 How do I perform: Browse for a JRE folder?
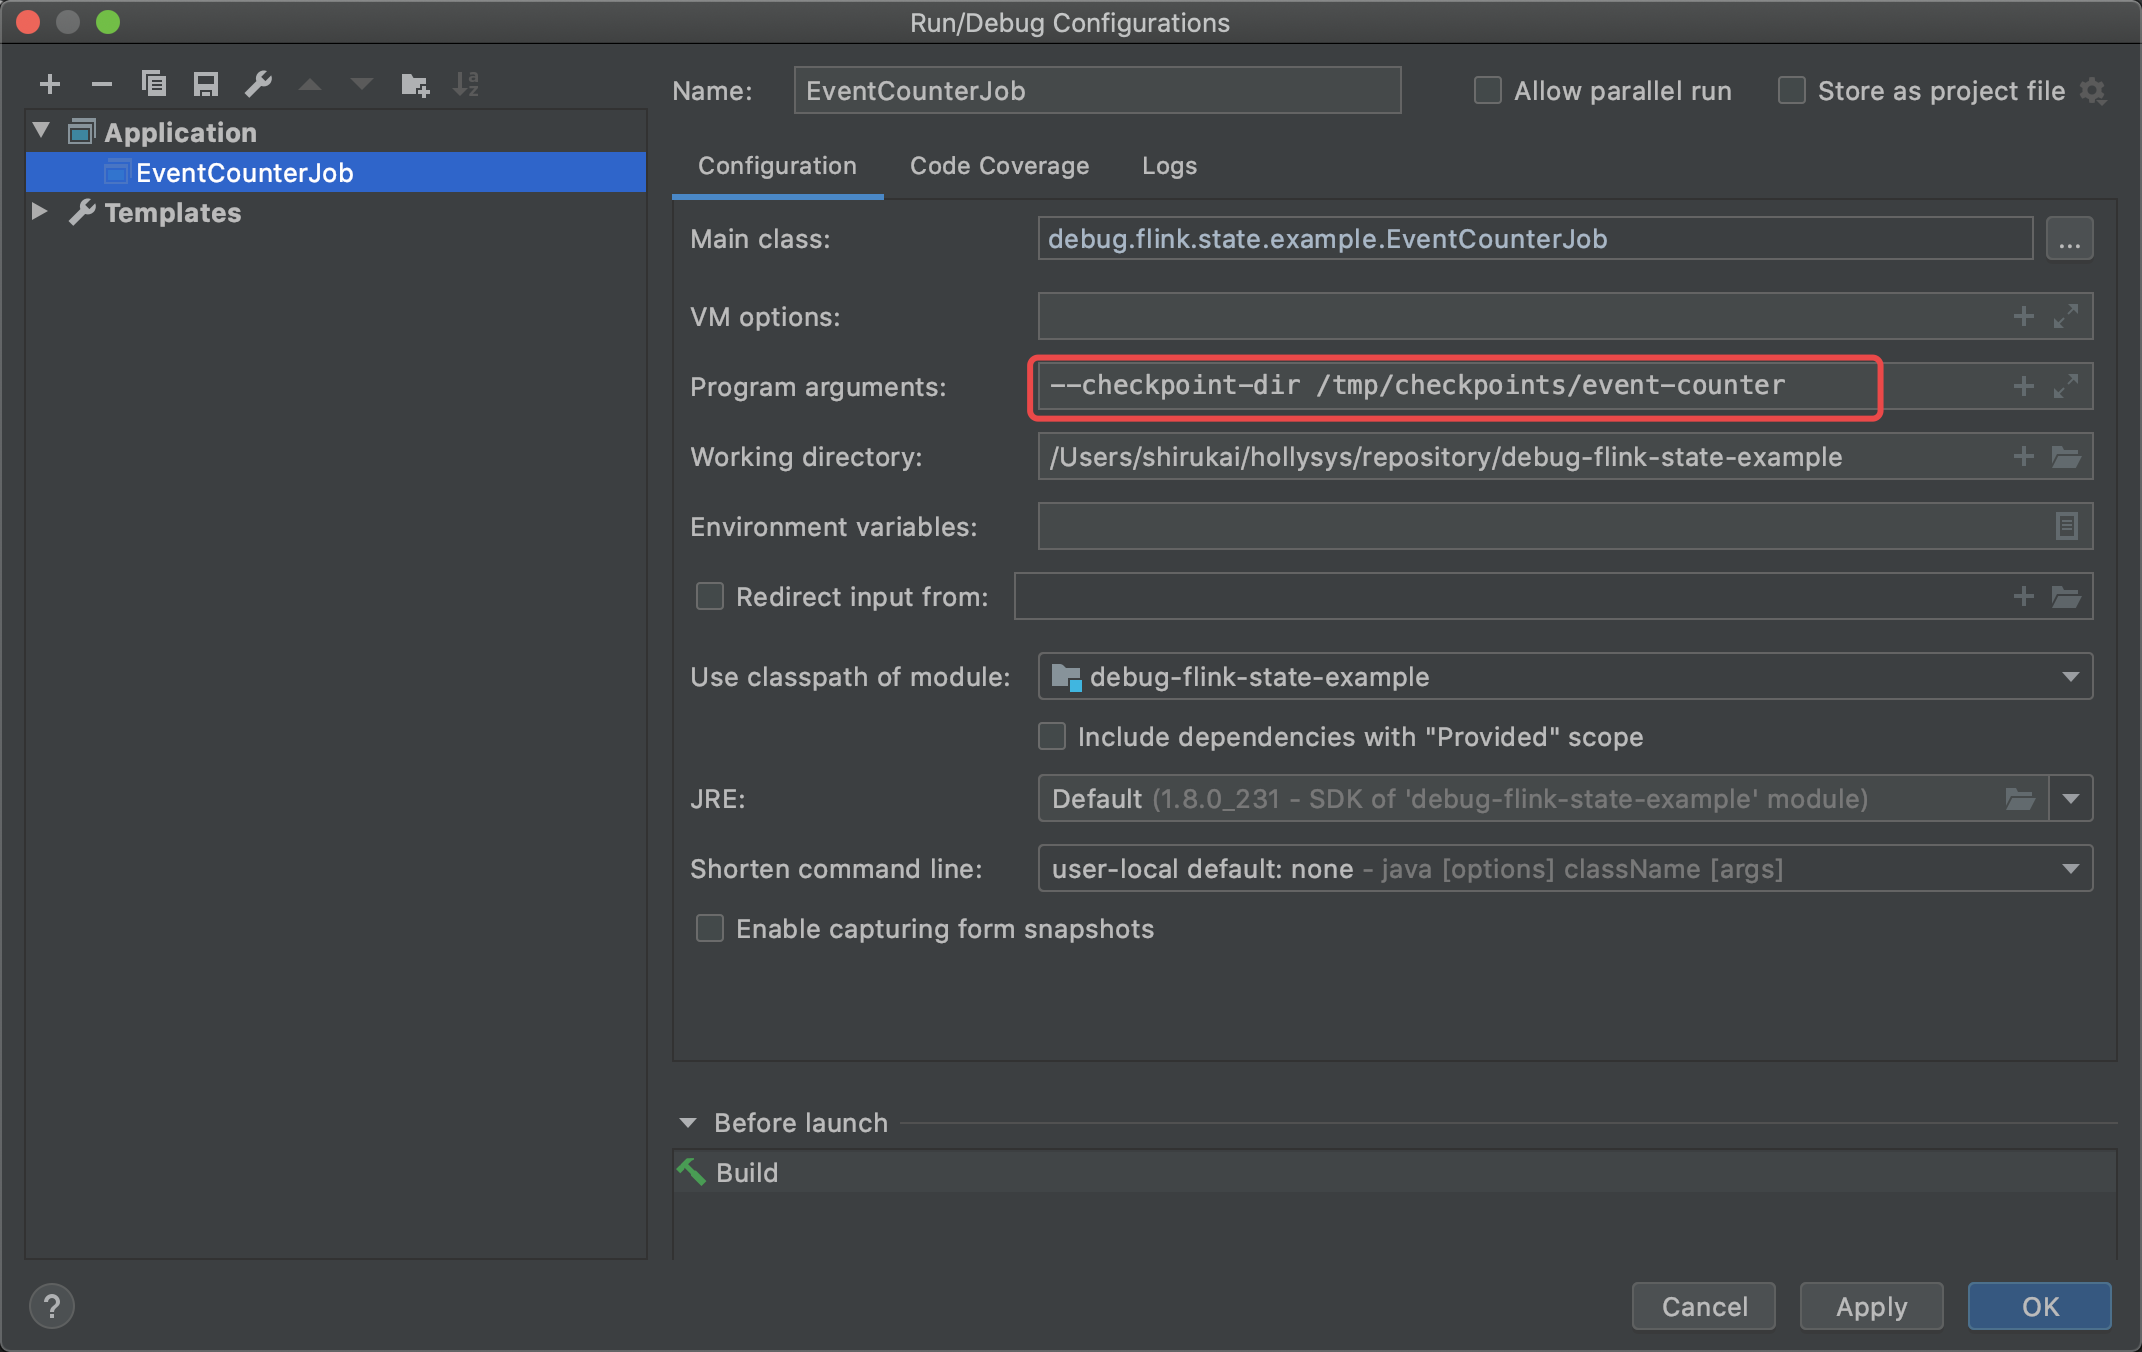click(2020, 799)
